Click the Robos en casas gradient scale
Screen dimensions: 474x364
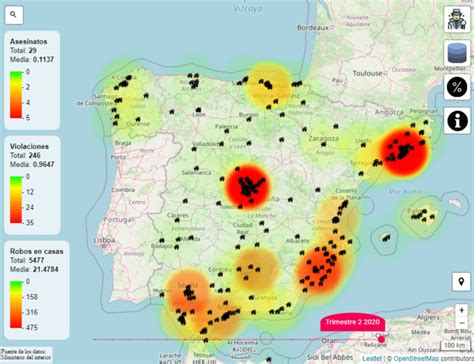pos(16,305)
